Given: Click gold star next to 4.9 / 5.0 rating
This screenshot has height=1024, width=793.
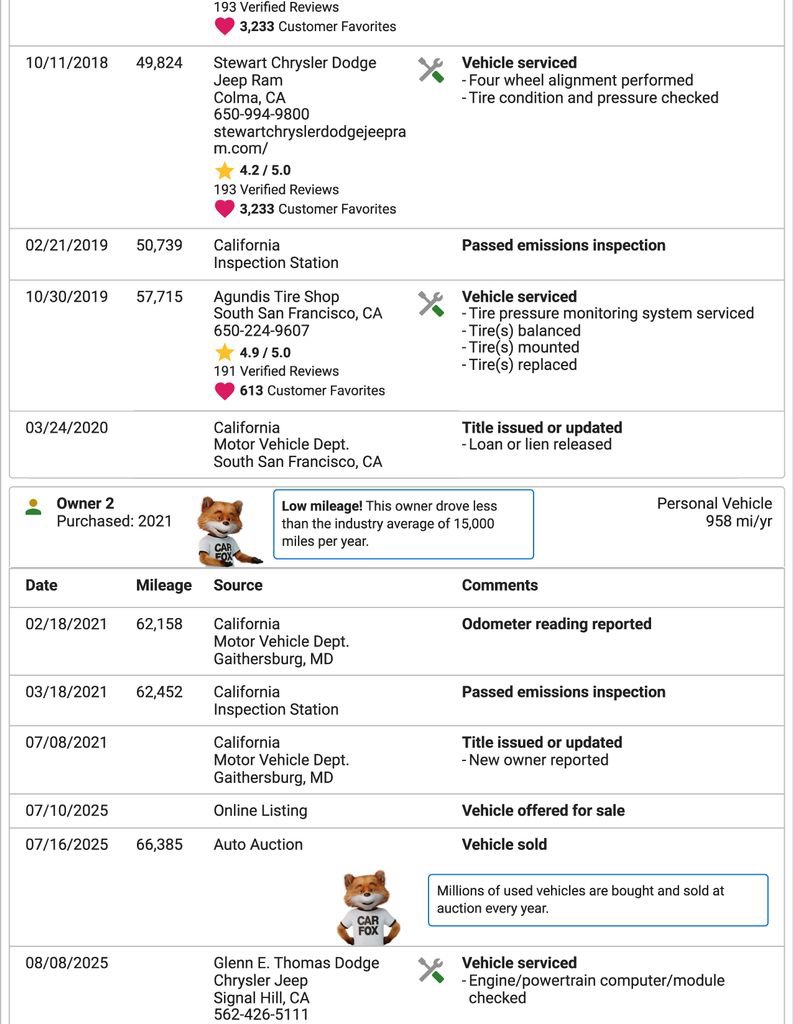Looking at the screenshot, I should [x=224, y=353].
